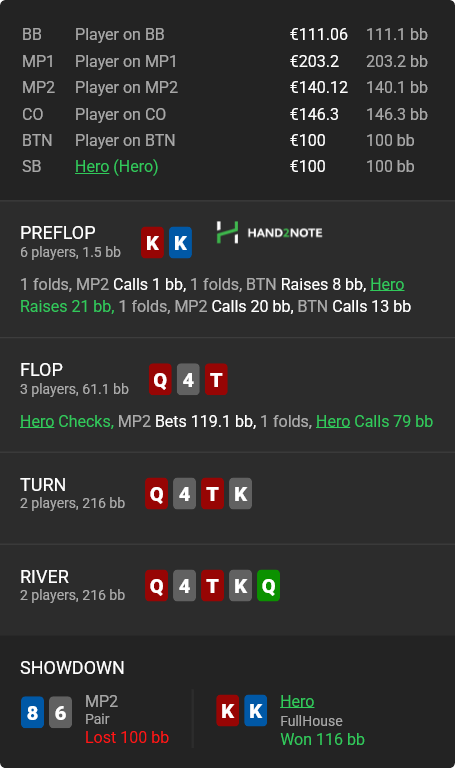The width and height of the screenshot is (455, 768).
Task: Click the Hand2Note logo icon
Action: click(227, 232)
